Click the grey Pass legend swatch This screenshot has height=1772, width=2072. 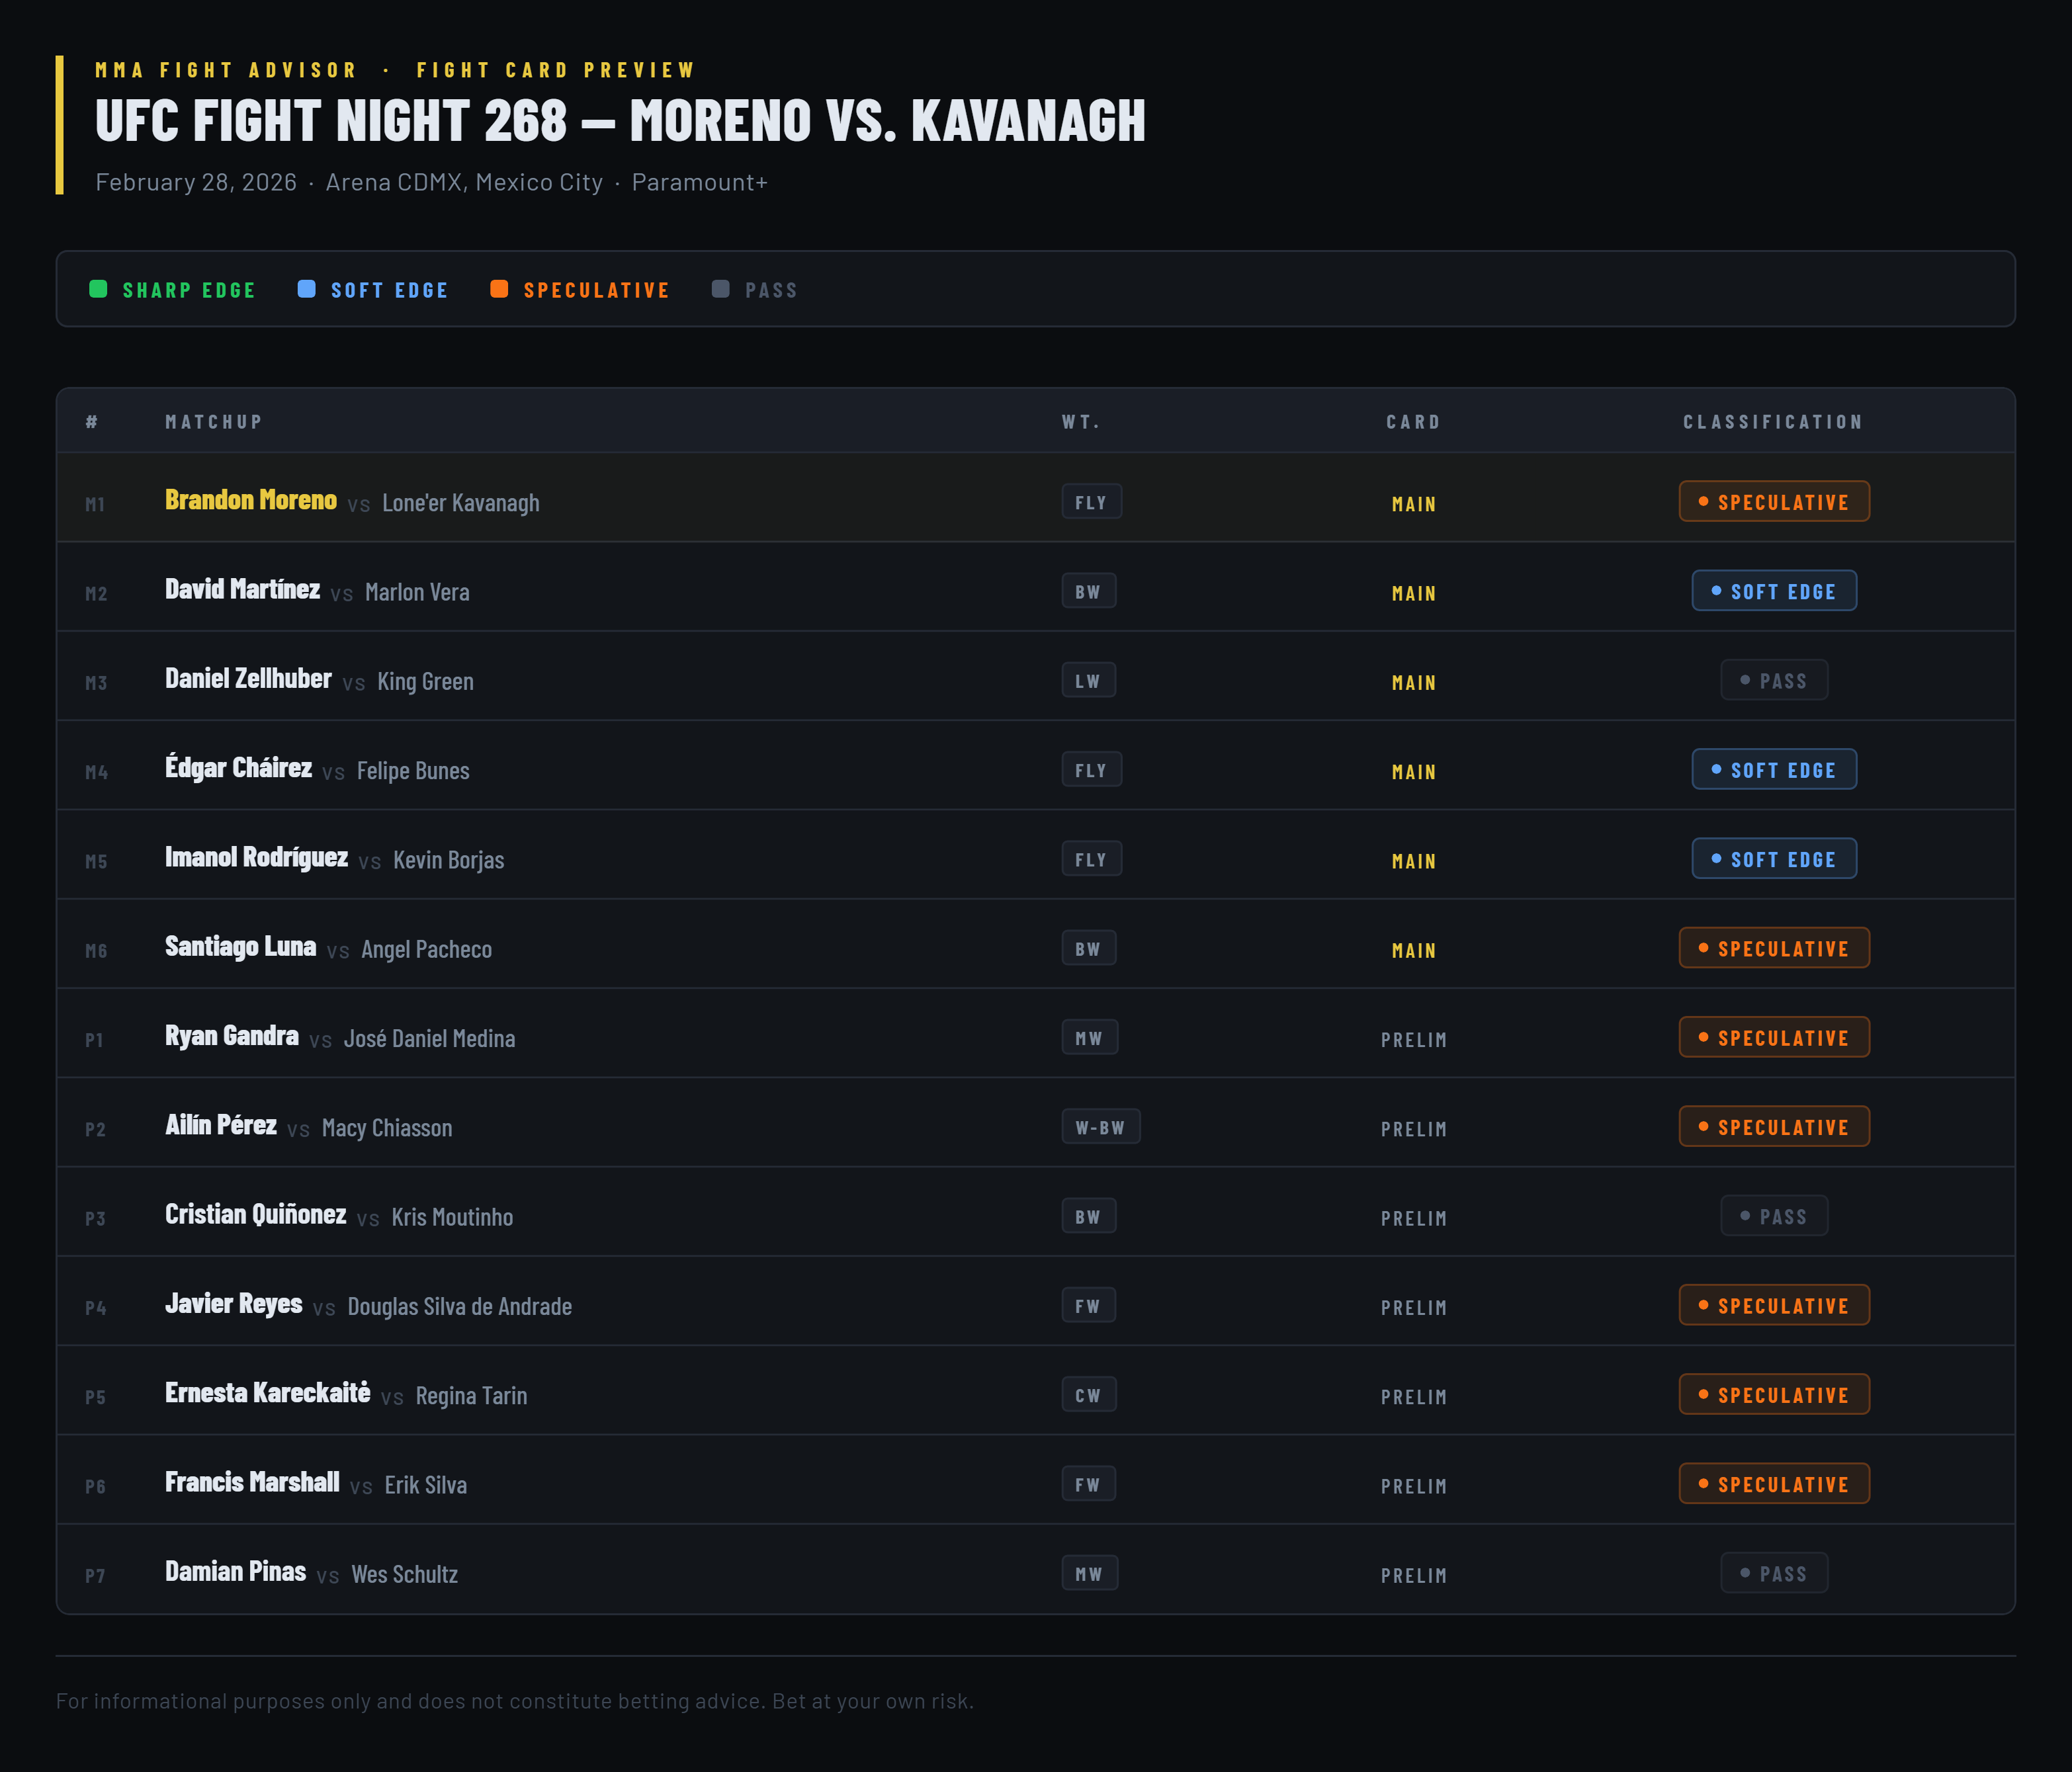720,289
